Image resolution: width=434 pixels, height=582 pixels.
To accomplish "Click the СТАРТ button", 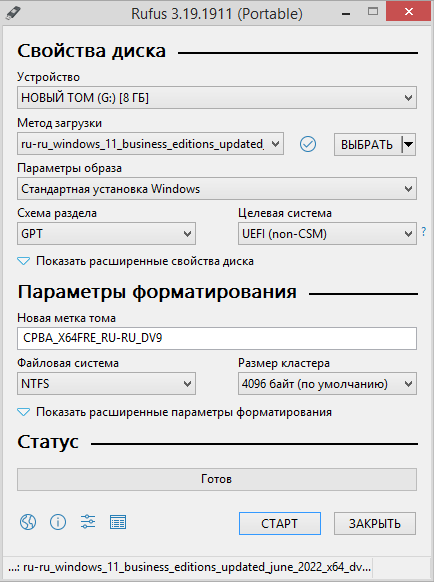I will 280,523.
